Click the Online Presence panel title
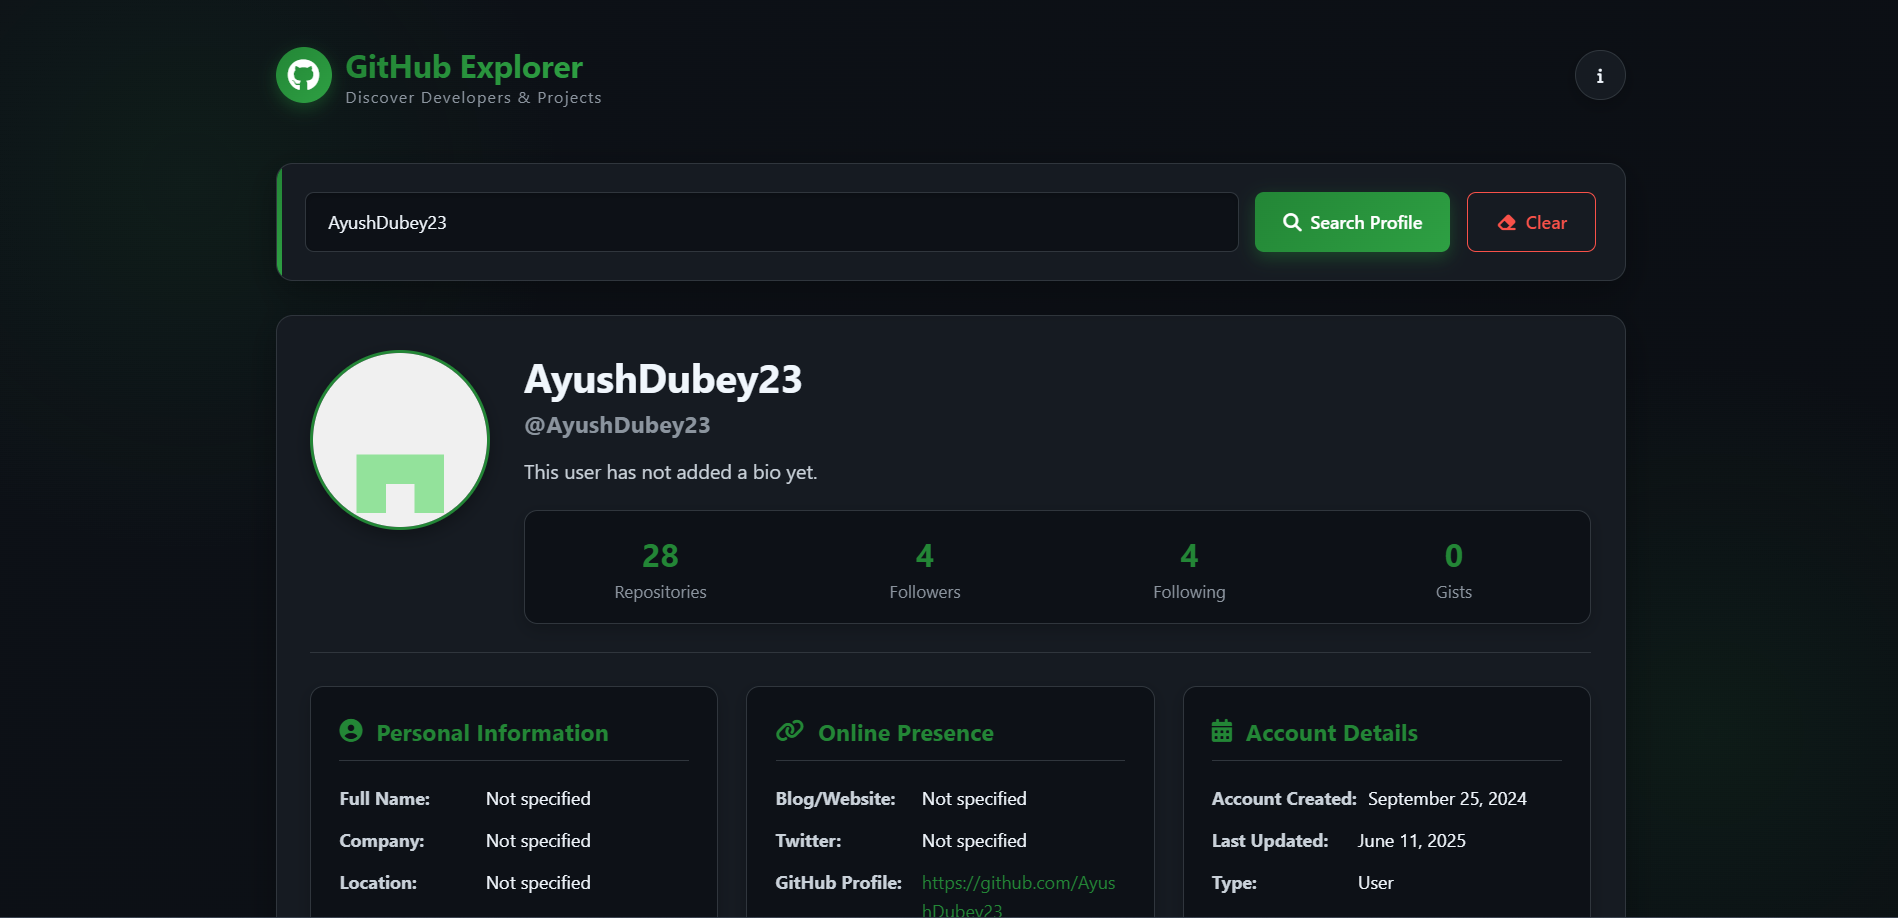Viewport: 1898px width, 918px height. (x=905, y=732)
